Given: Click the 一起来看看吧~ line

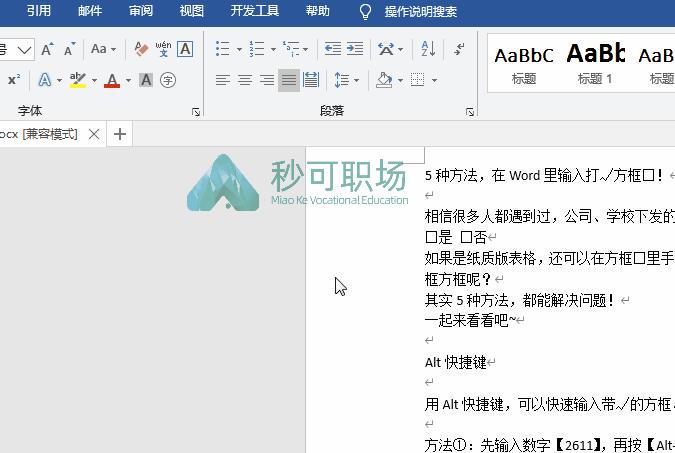Looking at the screenshot, I should 470,320.
